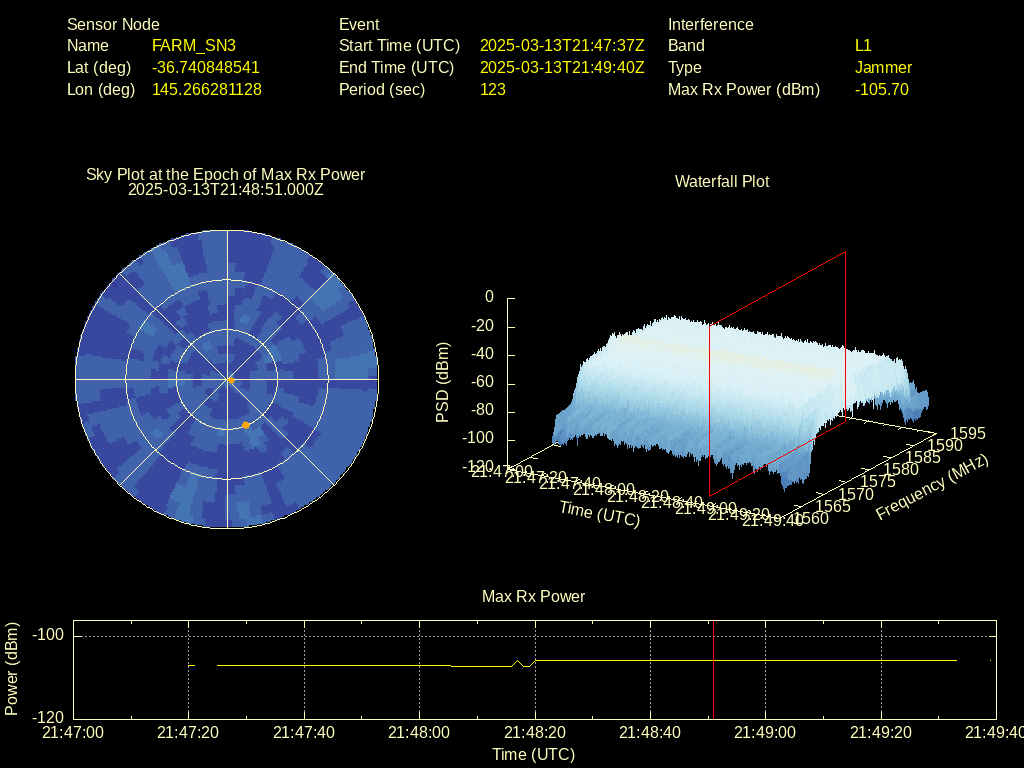Viewport: 1024px width, 768px height.
Task: Click the small bump in the power trace
Action: 517,662
